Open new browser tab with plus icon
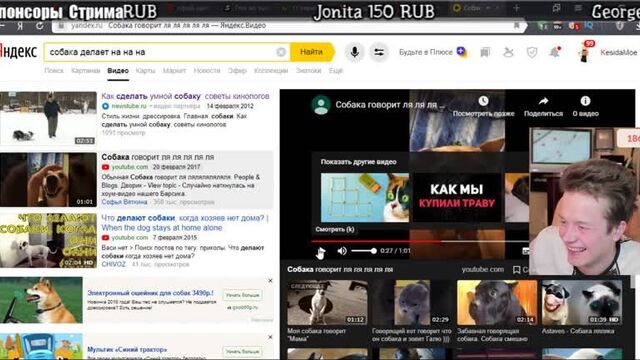640x360 pixels. (x=516, y=8)
